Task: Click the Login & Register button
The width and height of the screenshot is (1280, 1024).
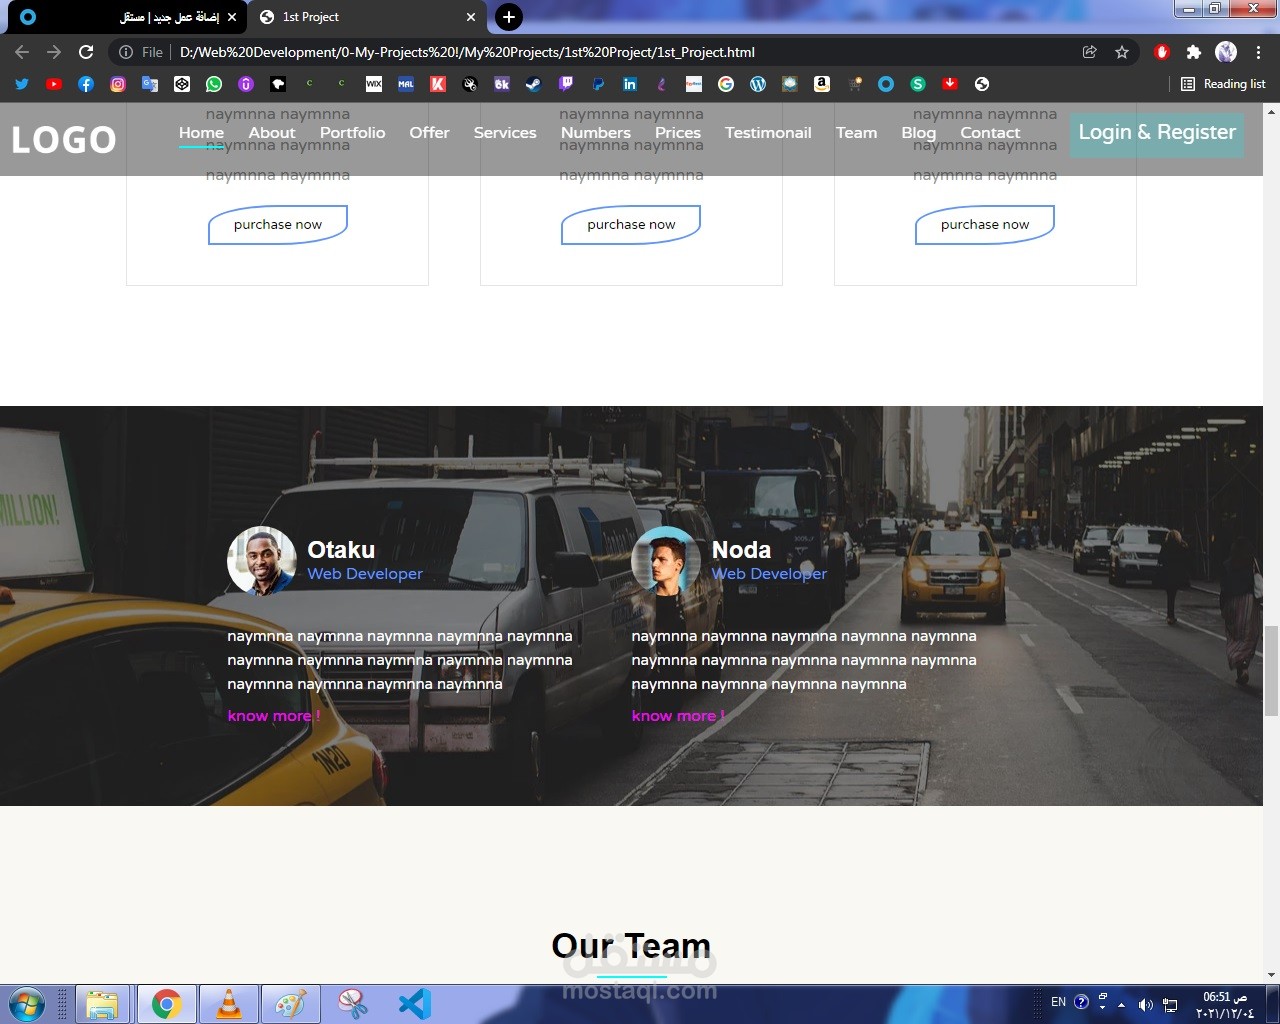Action: coord(1157,133)
